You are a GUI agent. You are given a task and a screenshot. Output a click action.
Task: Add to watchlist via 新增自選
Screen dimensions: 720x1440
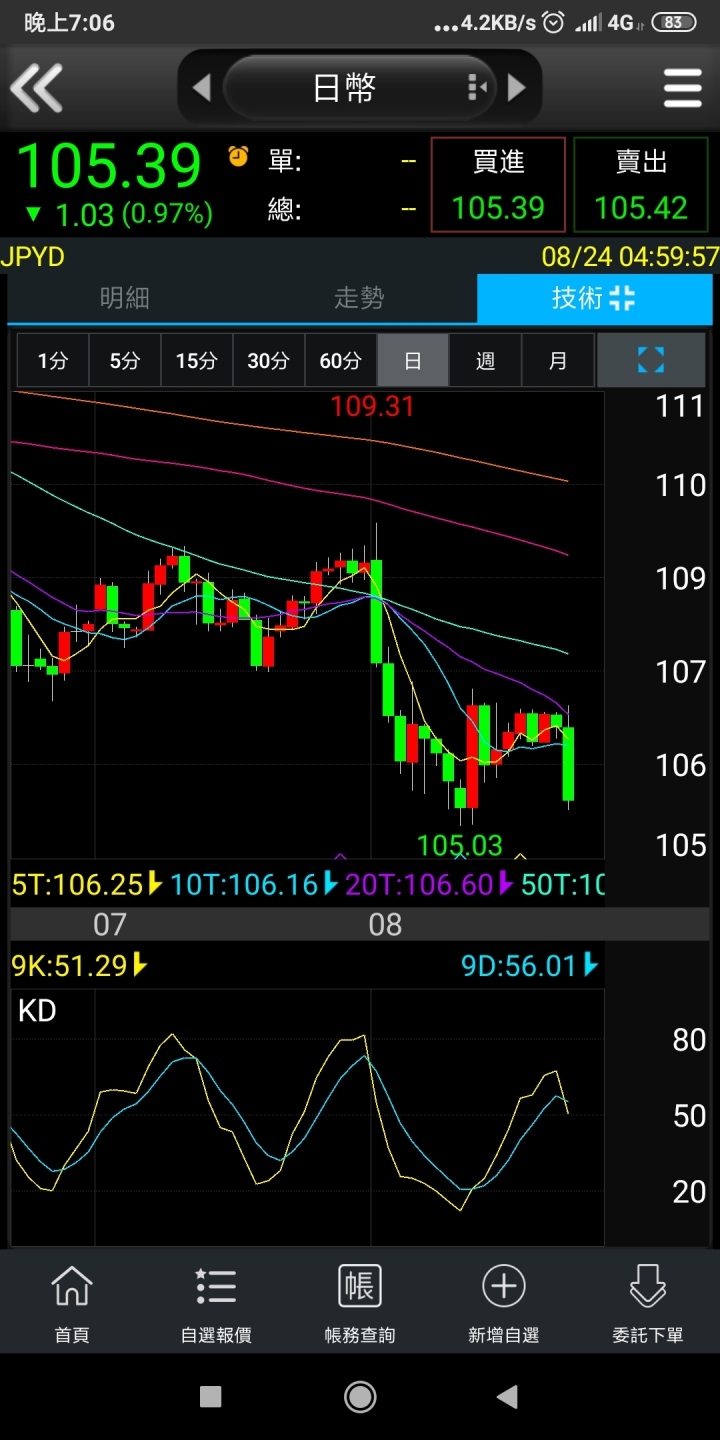coord(504,1304)
